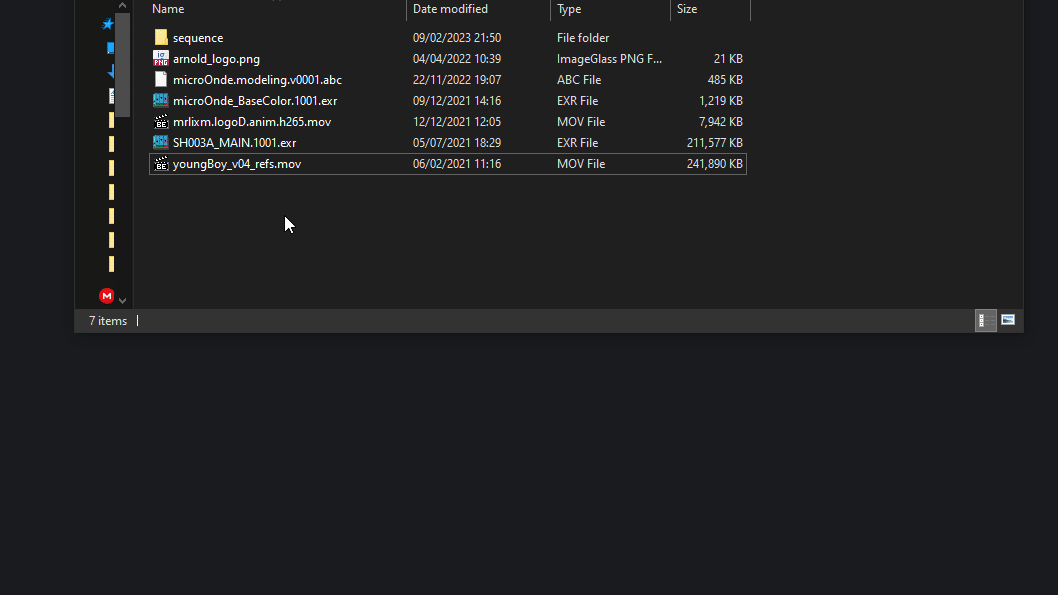Viewport: 1058px width, 595px height.
Task: Sort files by Name column
Action: point(168,9)
